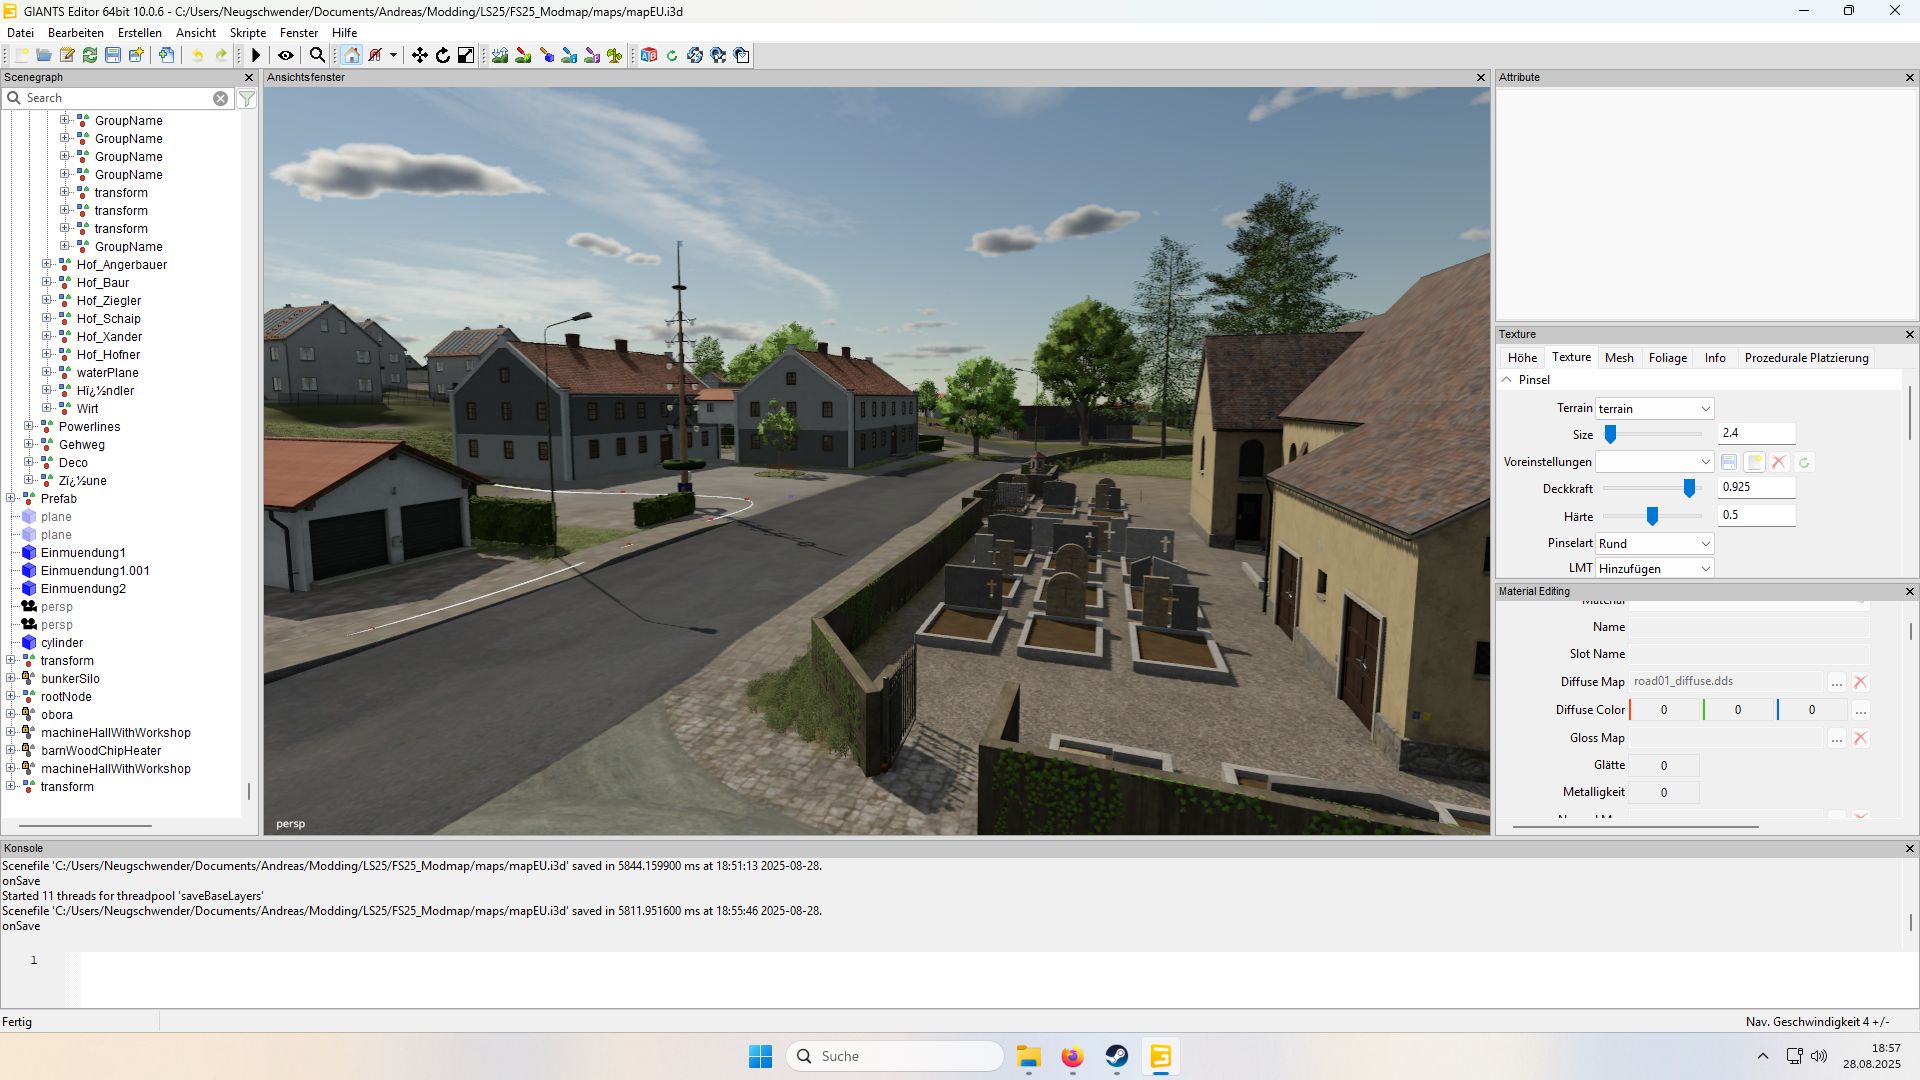1920x1080 pixels.
Task: Select the terrain detail texture paint icon
Action: click(523, 55)
